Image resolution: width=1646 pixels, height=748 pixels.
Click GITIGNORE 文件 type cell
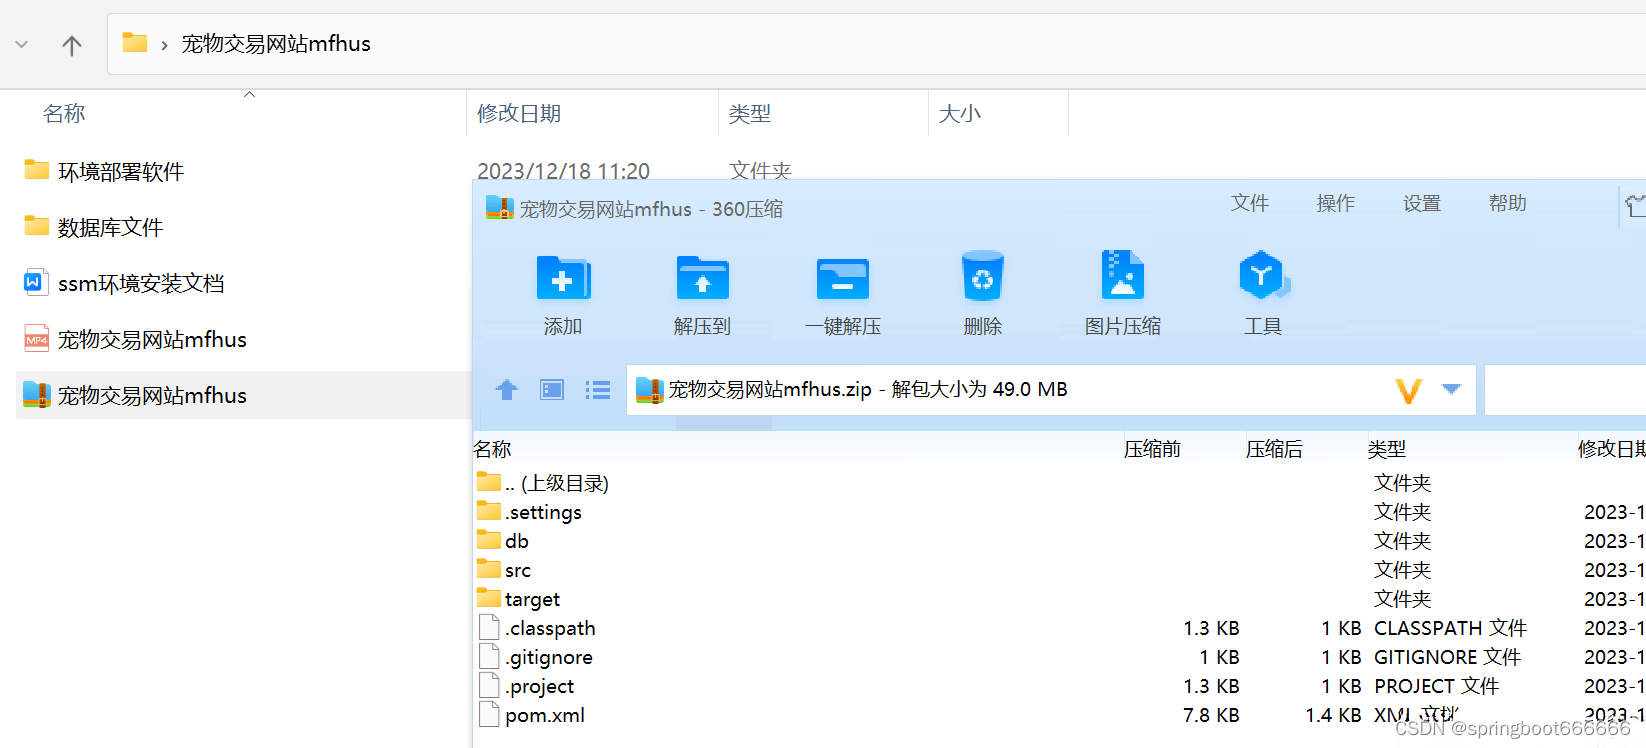[1447, 657]
